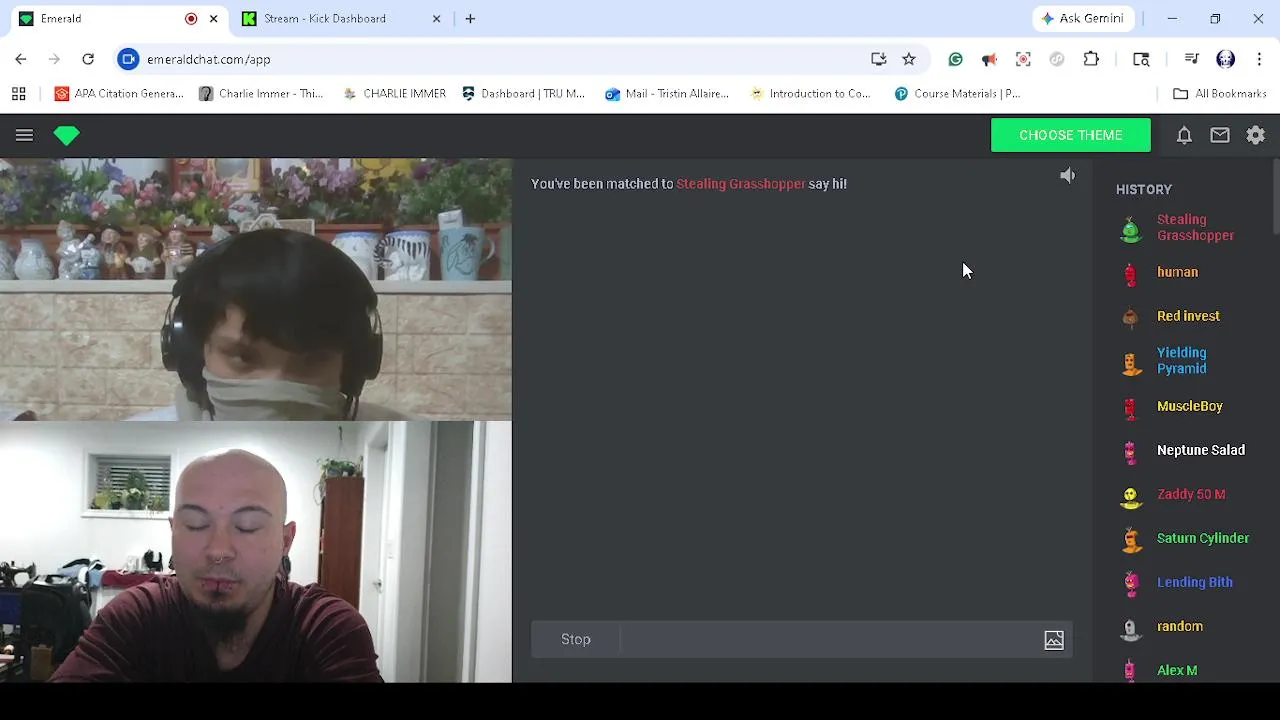Mute chat sound with speaker icon
The height and width of the screenshot is (720, 1280).
coord(1068,176)
